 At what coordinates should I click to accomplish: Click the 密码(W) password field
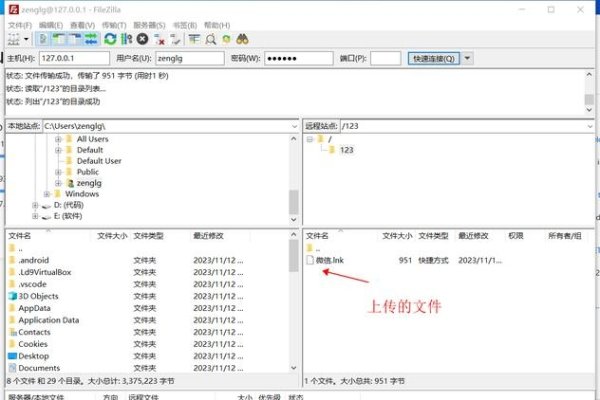299,58
